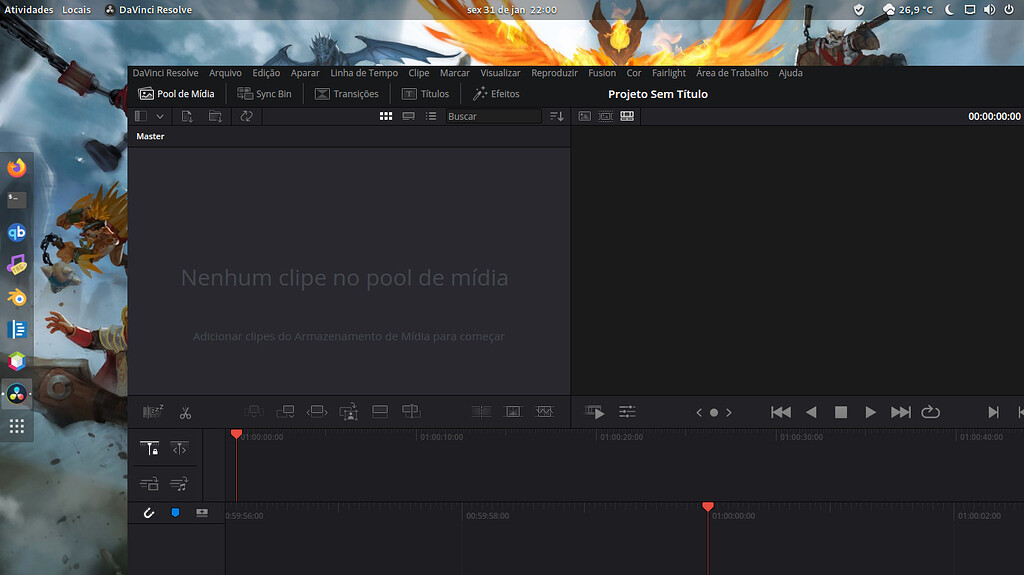
Task: Enable the locked playhead timeline mode
Action: pos(149,448)
